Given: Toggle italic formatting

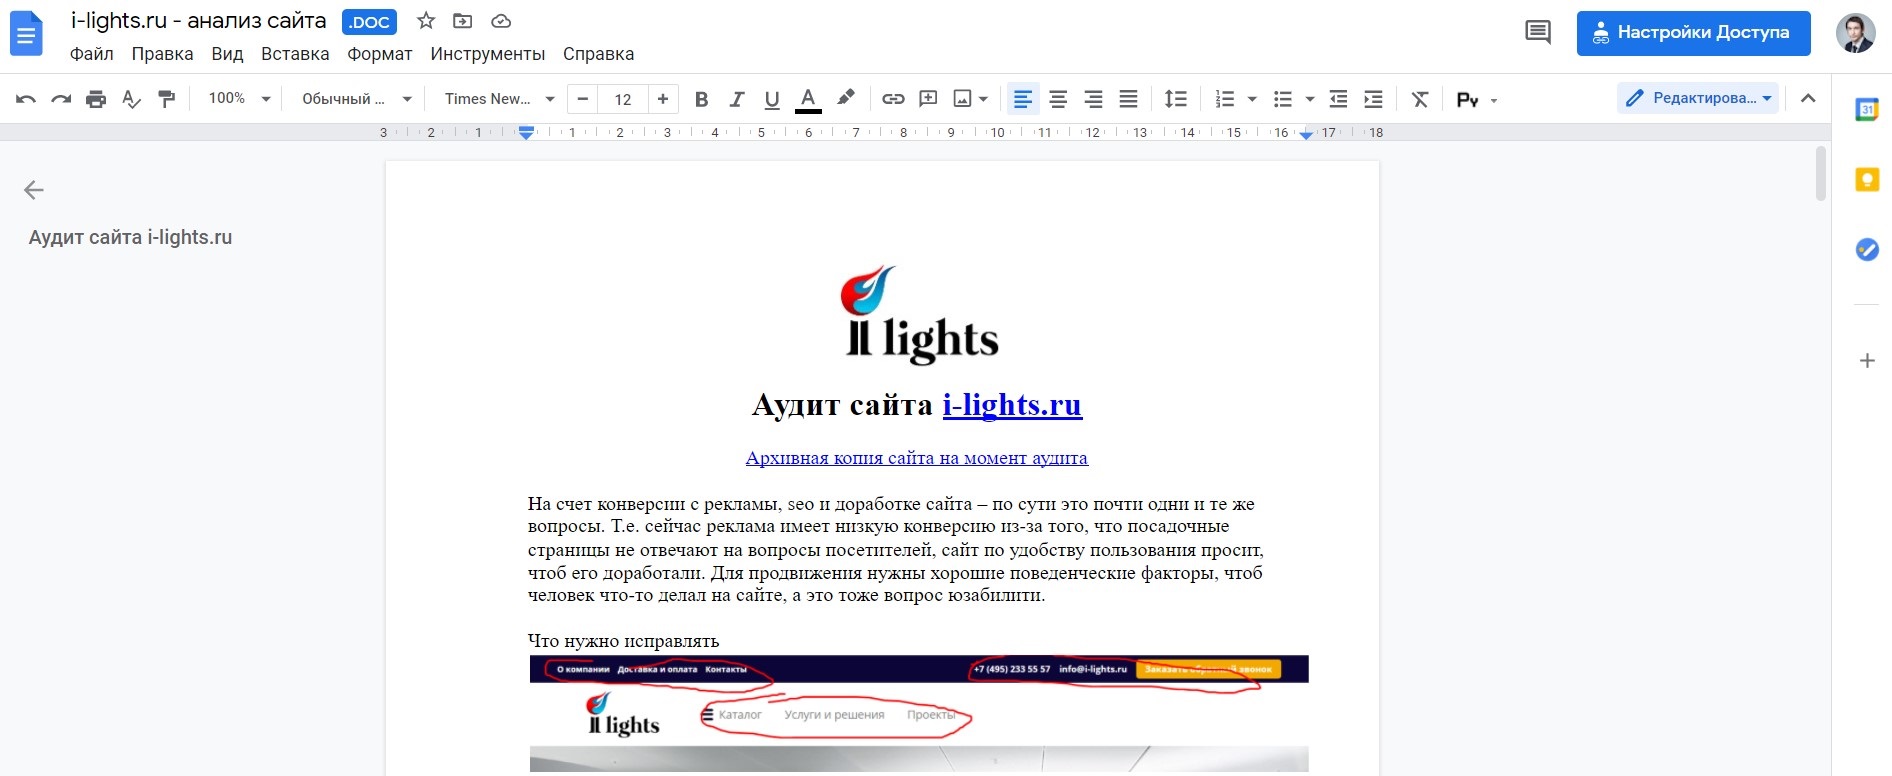Looking at the screenshot, I should pos(737,99).
